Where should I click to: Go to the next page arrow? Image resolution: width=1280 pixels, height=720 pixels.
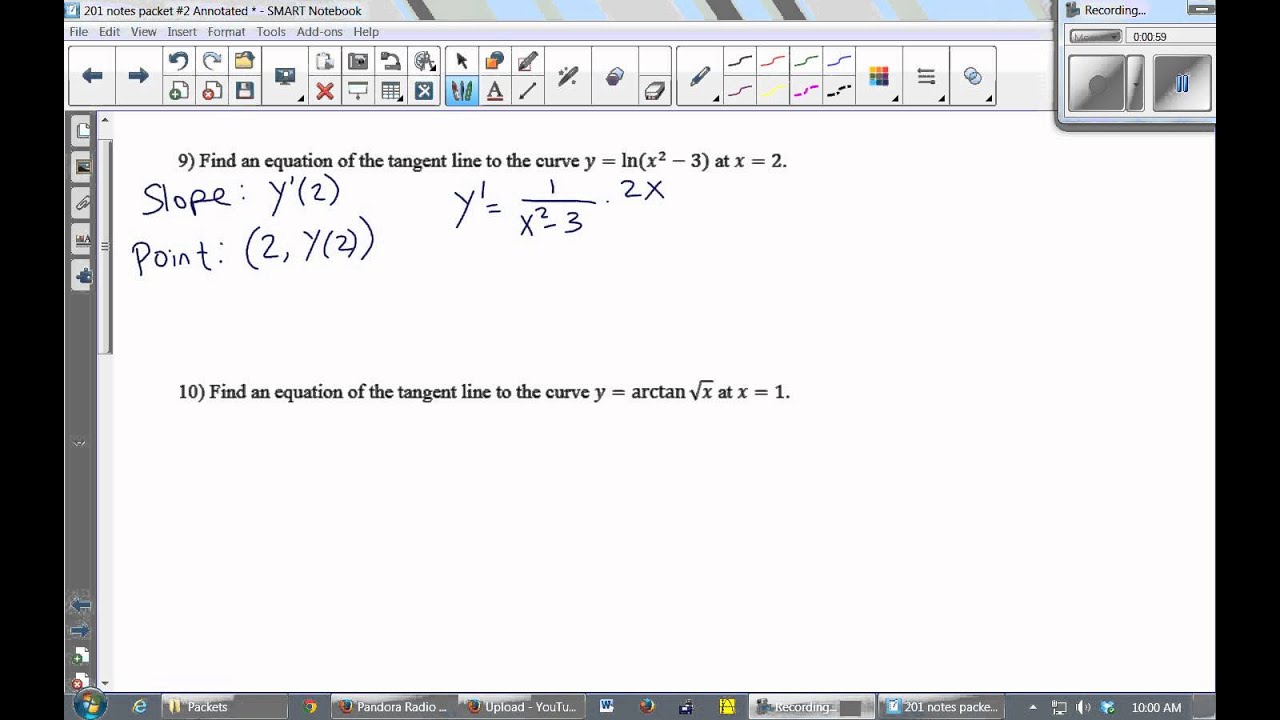(138, 76)
